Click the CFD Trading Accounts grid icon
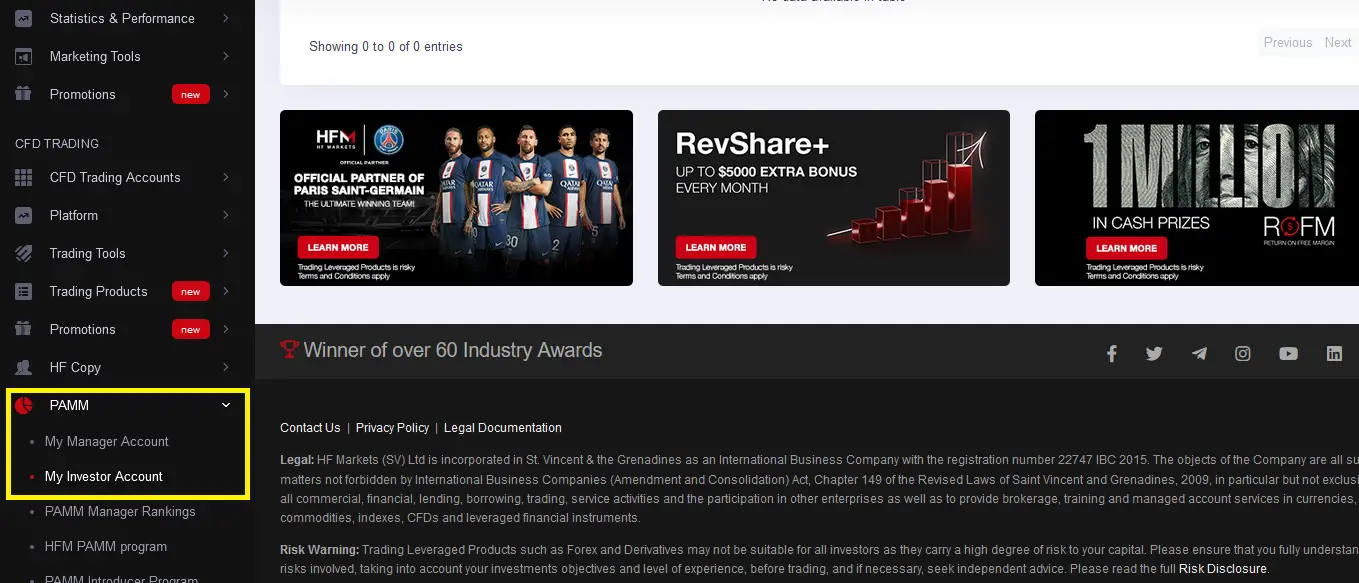 click(x=24, y=177)
